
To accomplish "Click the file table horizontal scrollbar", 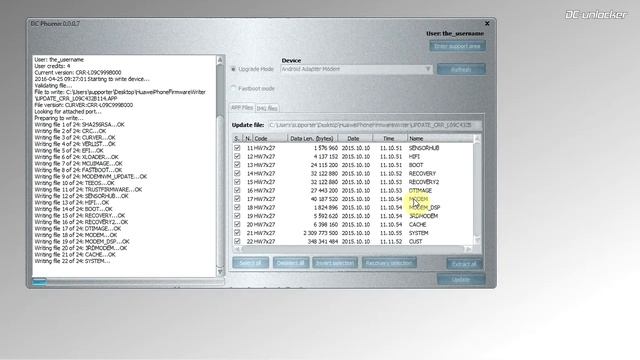I will tap(353, 249).
